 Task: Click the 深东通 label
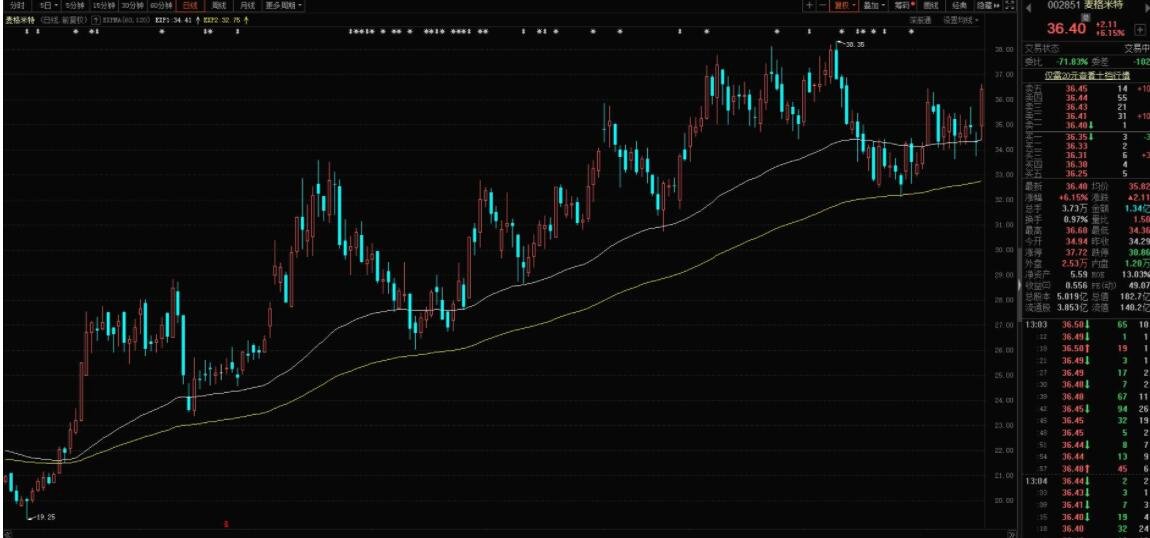pos(920,21)
